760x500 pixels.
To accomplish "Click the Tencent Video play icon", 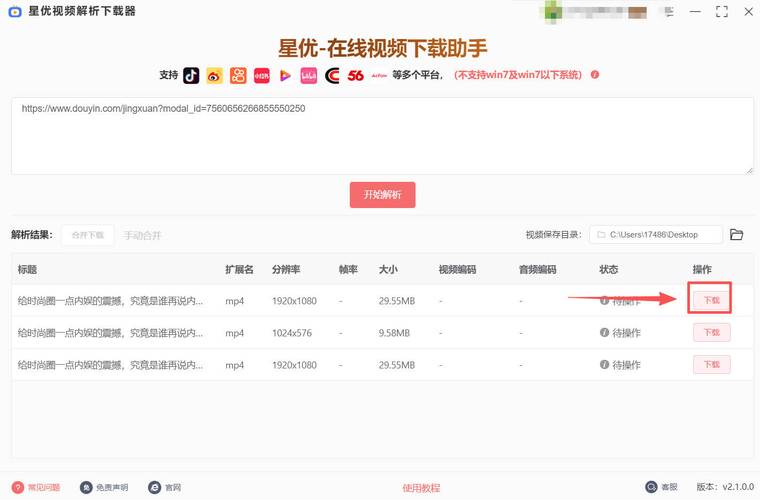I will click(285, 76).
